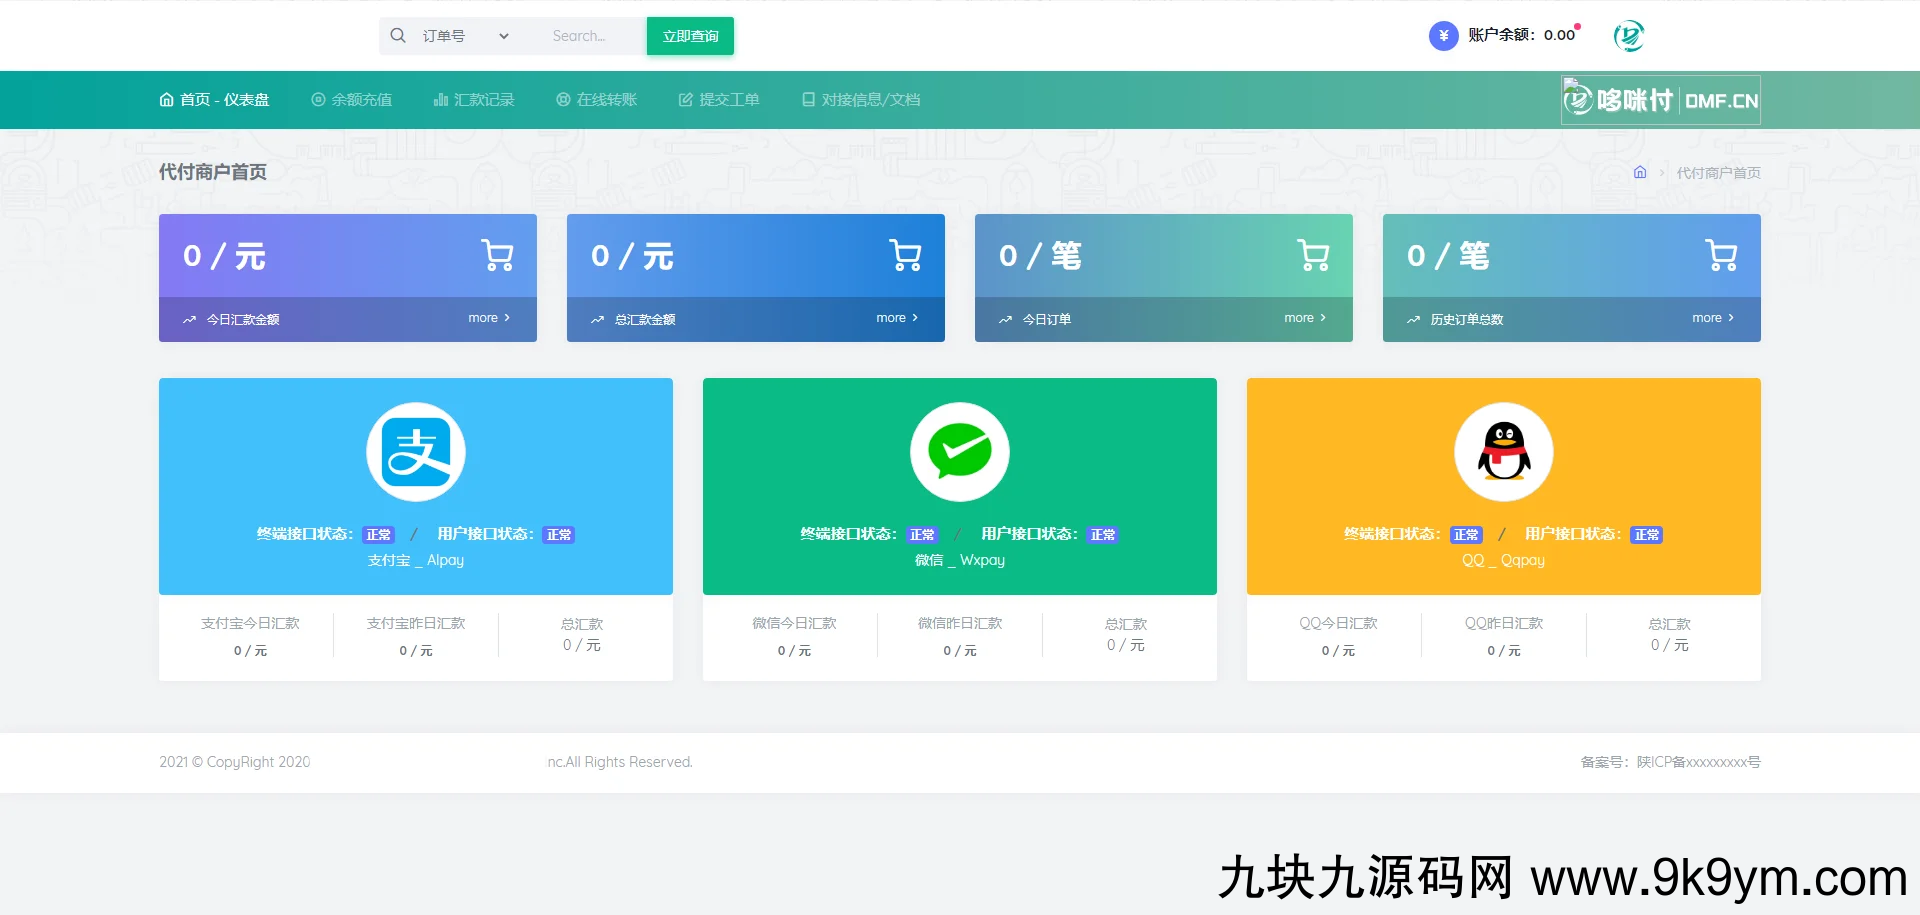Image resolution: width=1920 pixels, height=915 pixels.
Task: Click the 哆咪付 DMF.CN logo
Action: (1660, 100)
